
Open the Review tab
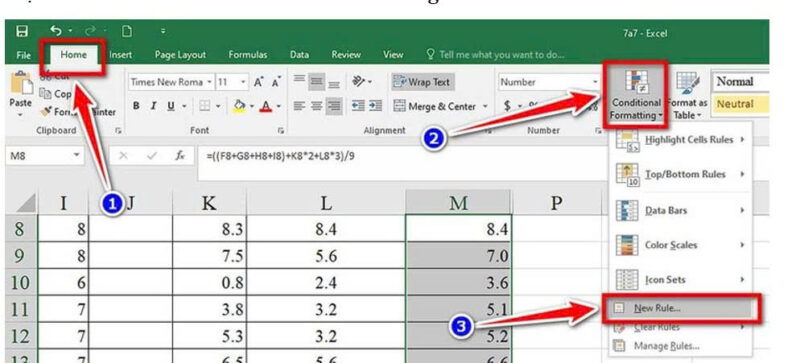tap(346, 55)
